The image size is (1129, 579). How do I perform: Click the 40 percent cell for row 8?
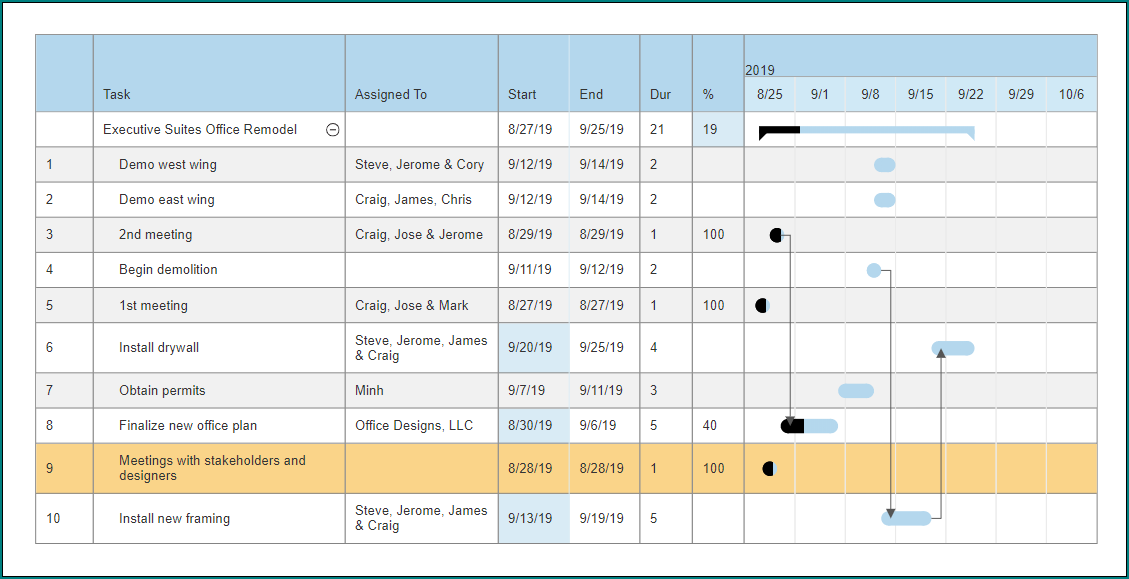(x=718, y=426)
